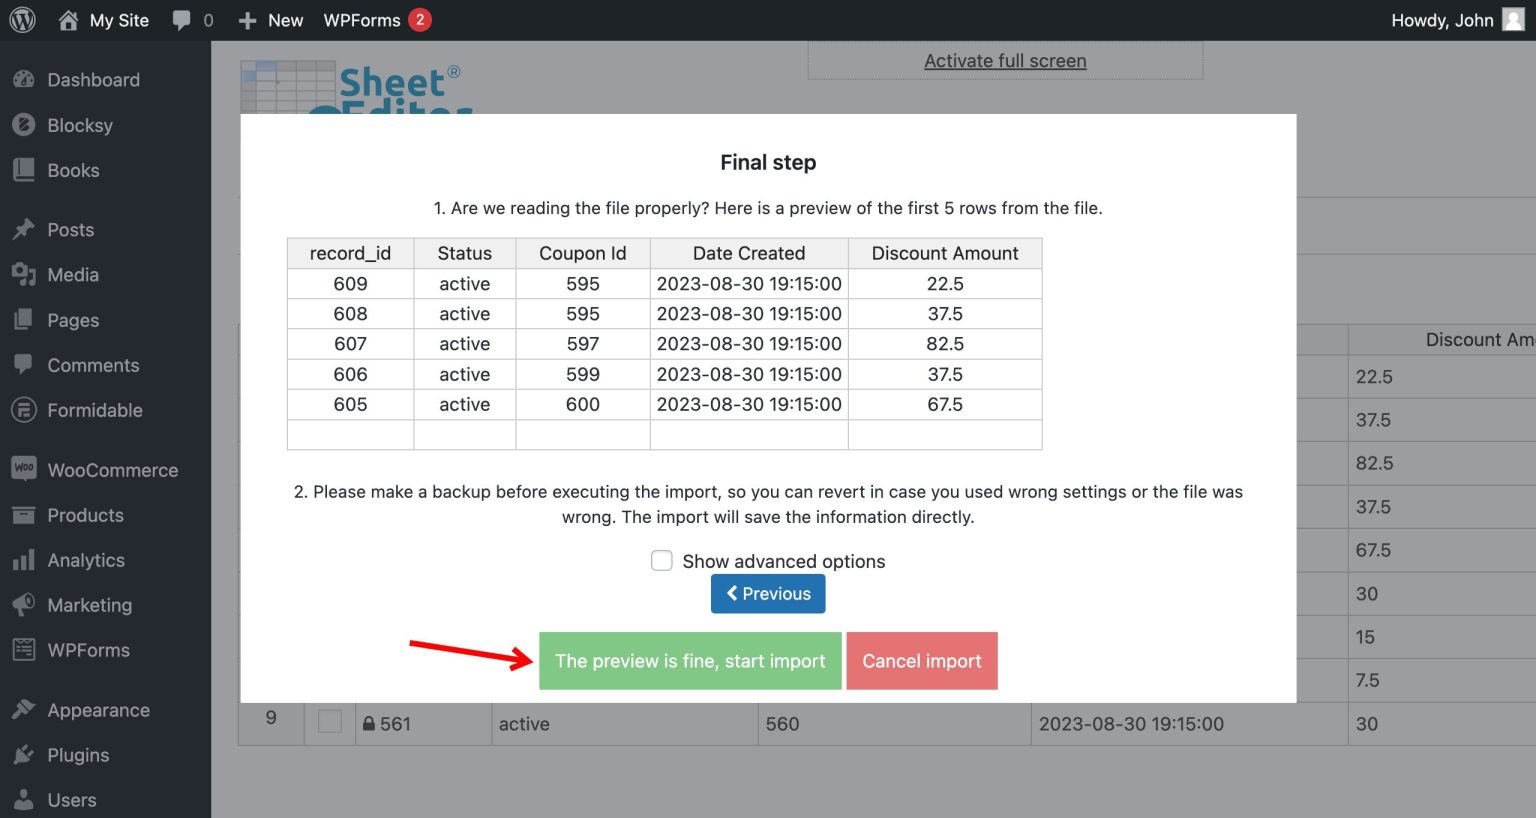The width and height of the screenshot is (1536, 818).
Task: Click the Formidable icon in the sidebar
Action: [x=22, y=410]
